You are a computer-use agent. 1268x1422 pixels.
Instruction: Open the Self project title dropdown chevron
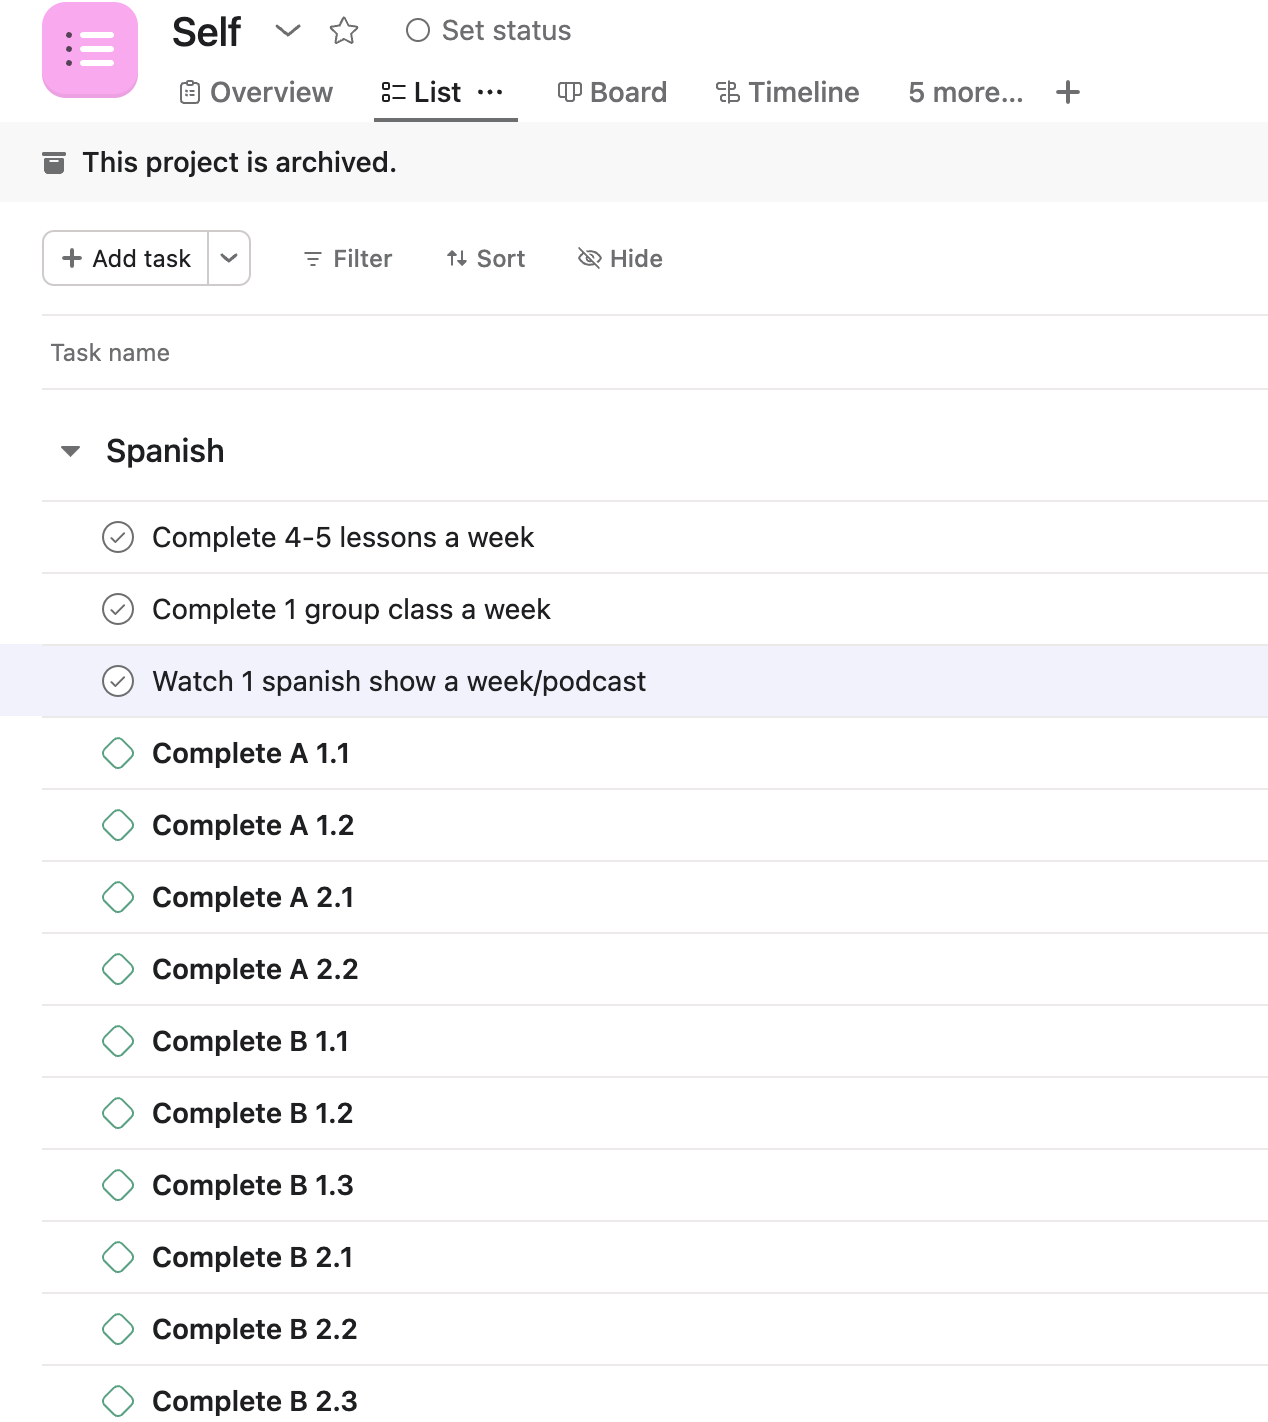pos(288,31)
